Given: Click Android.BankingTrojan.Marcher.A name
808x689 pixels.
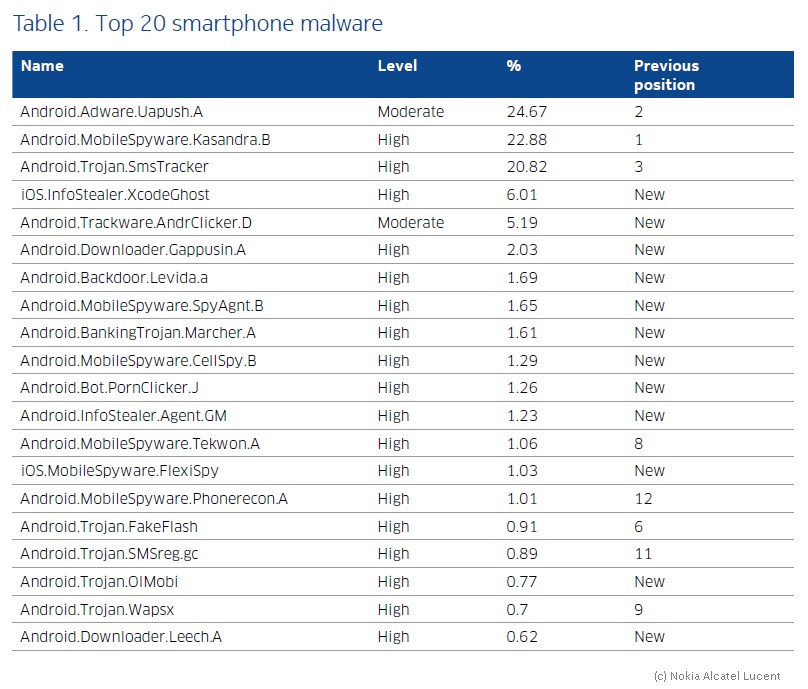Looking at the screenshot, I should [138, 333].
